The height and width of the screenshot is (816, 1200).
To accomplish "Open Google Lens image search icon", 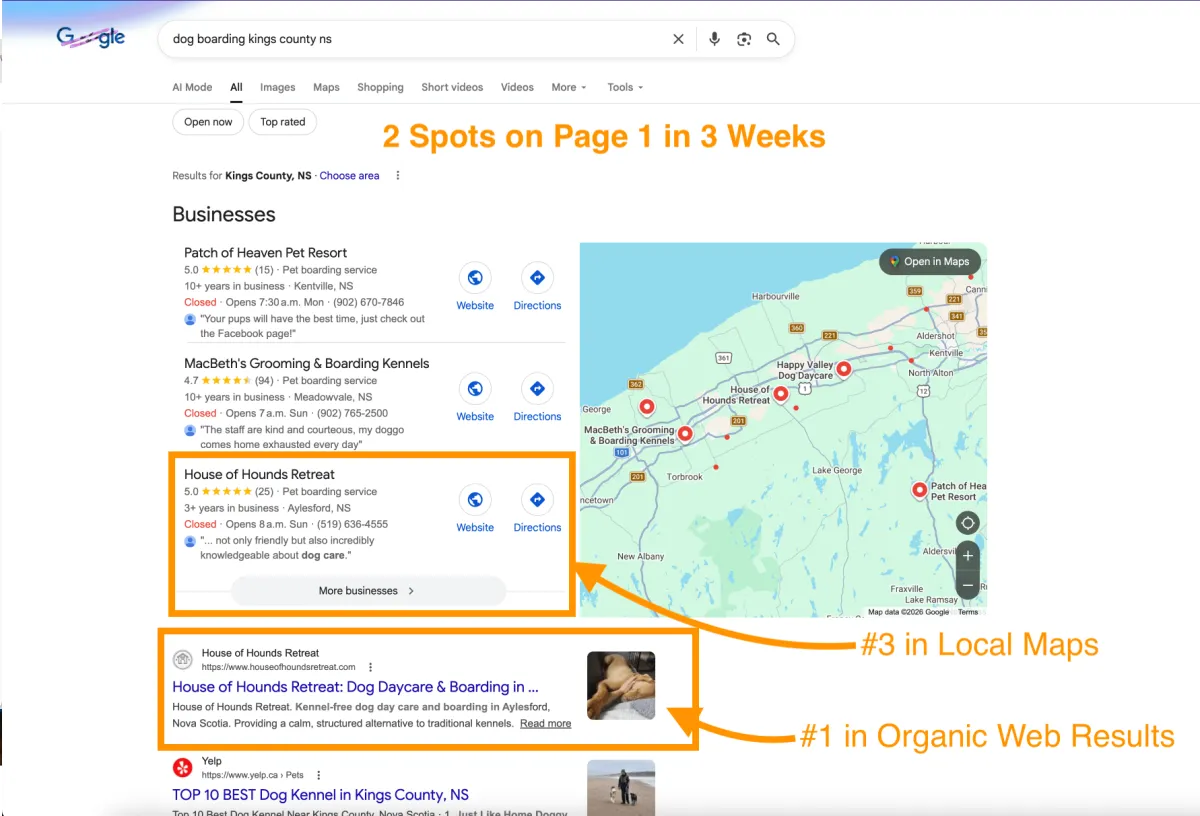I will point(744,39).
